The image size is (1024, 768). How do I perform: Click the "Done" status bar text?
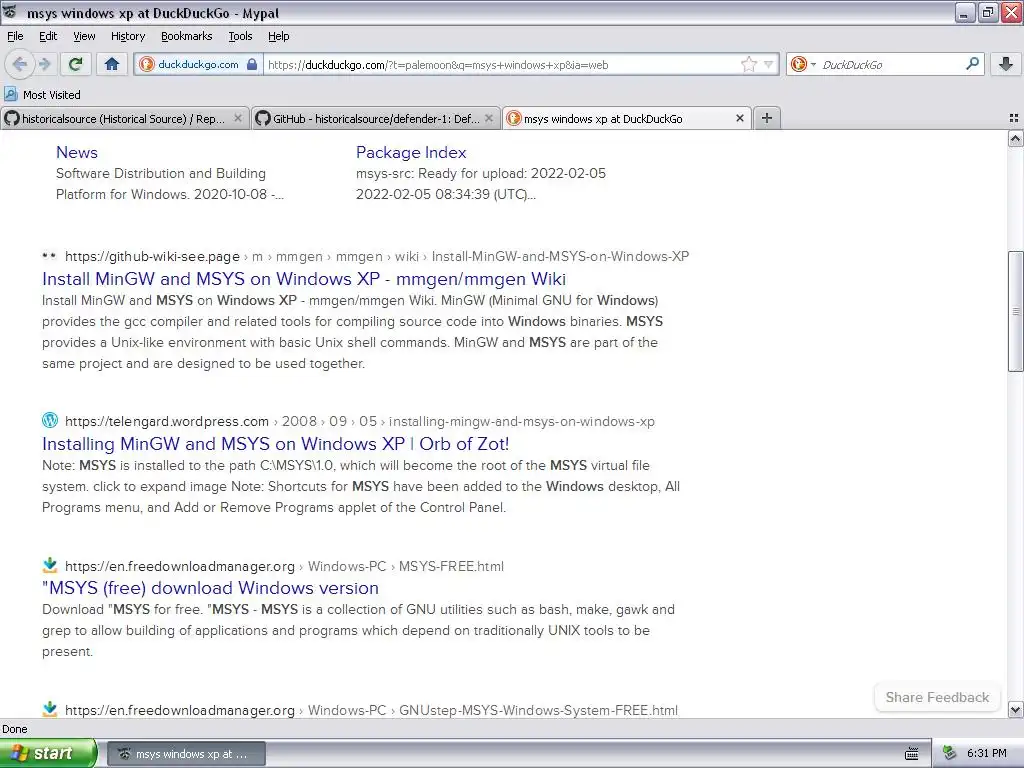point(14,729)
